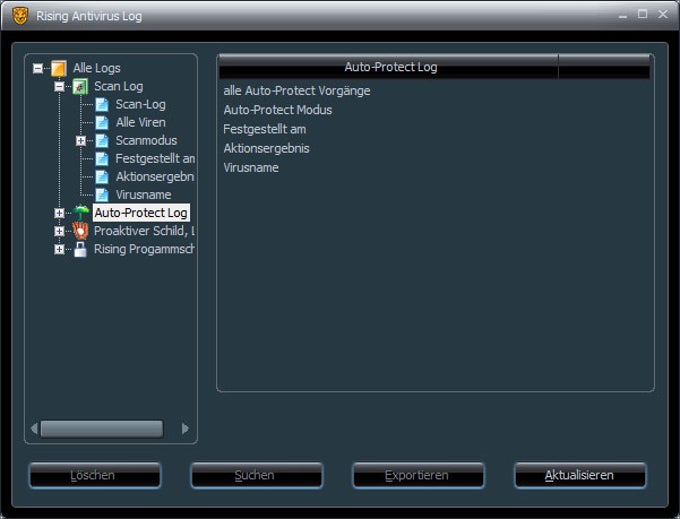This screenshot has height=519, width=680.
Task: Select Rising Progammschutz tree node
Action: coord(144,249)
